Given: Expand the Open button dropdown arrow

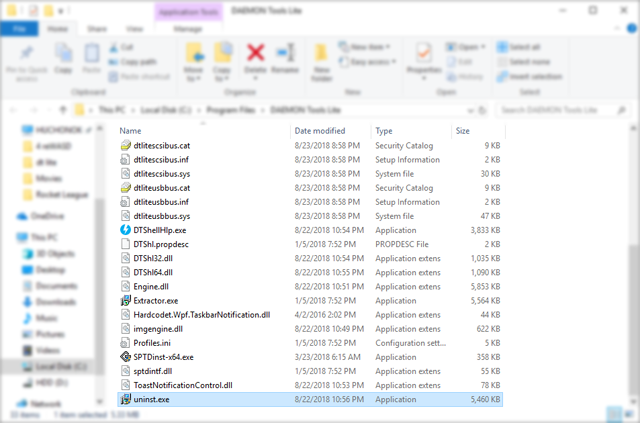Looking at the screenshot, I should 483,47.
